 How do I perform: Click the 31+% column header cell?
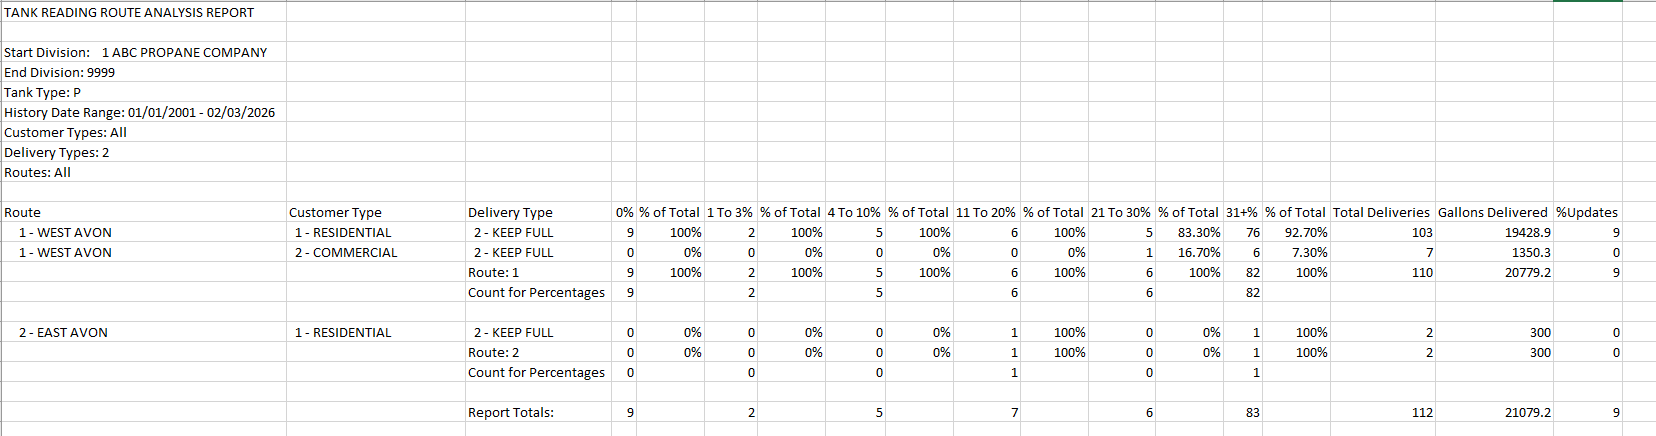[x=1242, y=212]
